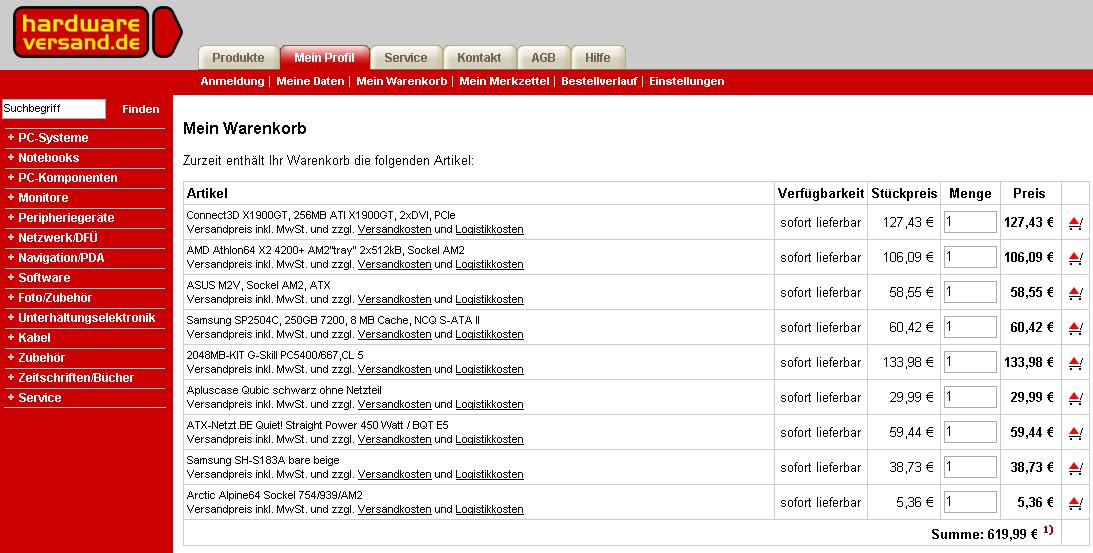The image size is (1093, 553).
Task: Open Versandkosten link in Apluscase Qubic row
Action: tap(395, 404)
